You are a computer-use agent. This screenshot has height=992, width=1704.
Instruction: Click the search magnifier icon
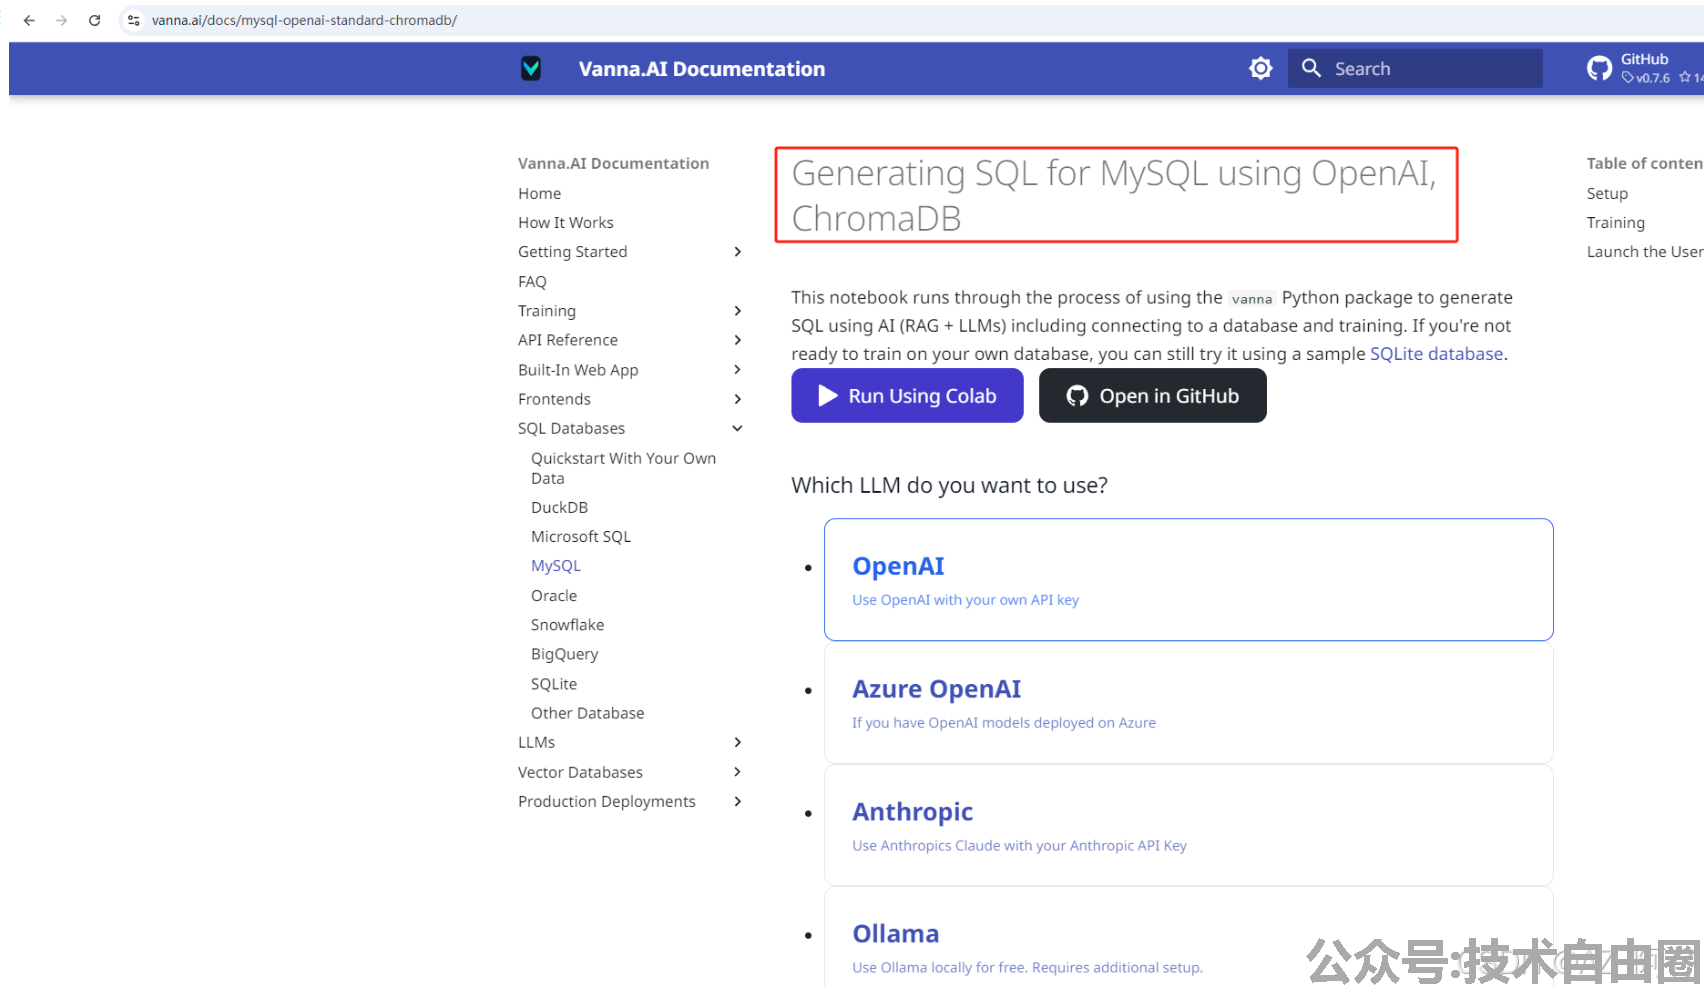1311,68
